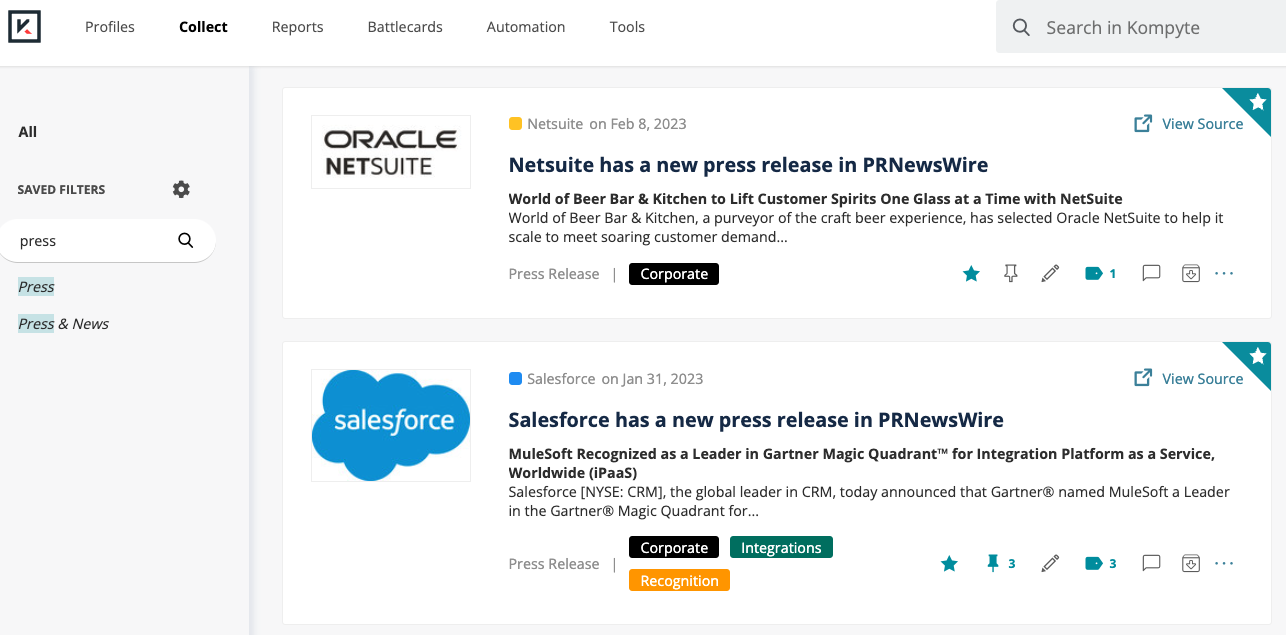The width and height of the screenshot is (1286, 635).
Task: Switch to the Automation section
Action: click(526, 27)
